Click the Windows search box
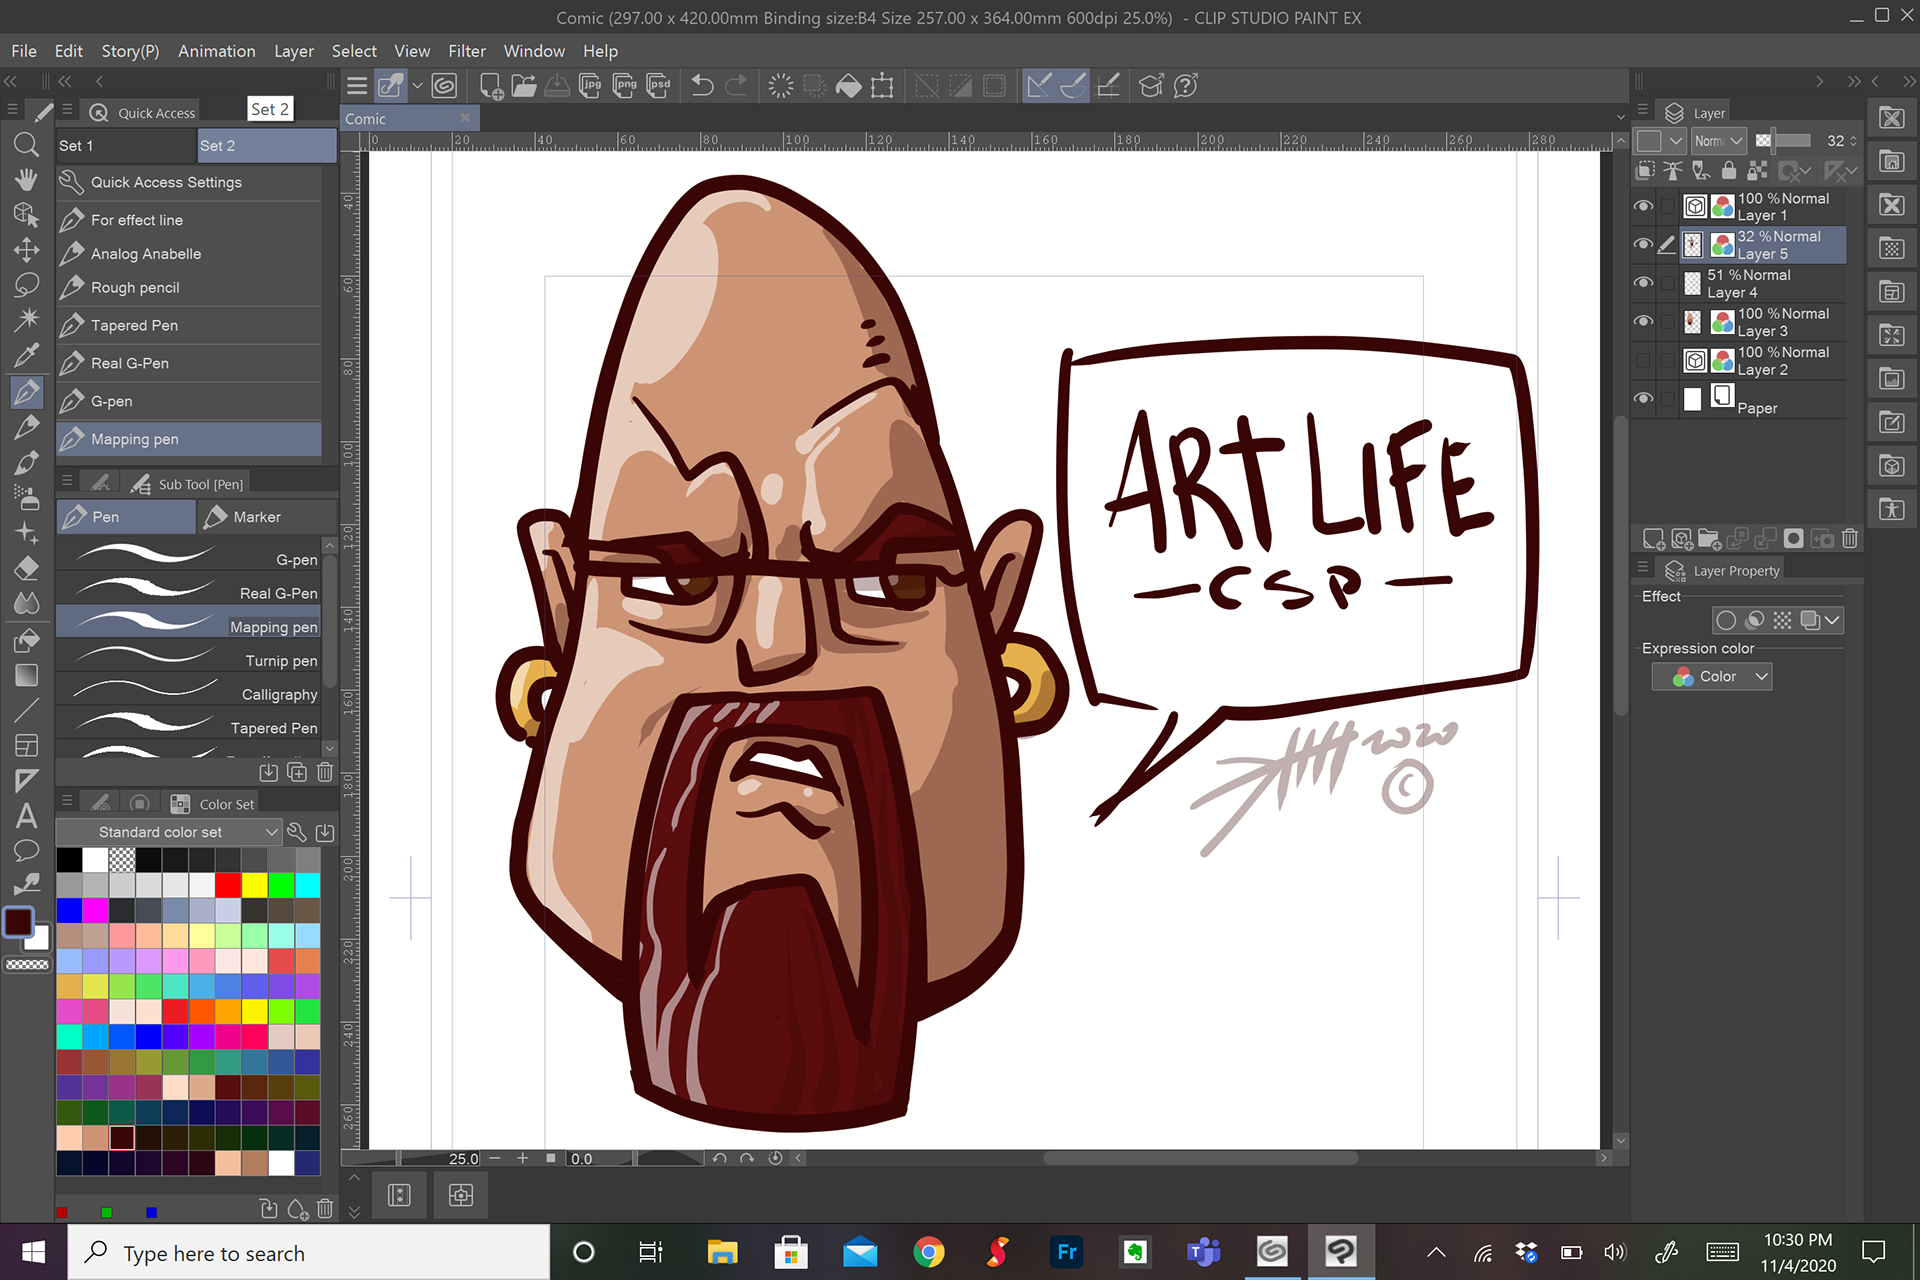This screenshot has height=1280, width=1920. [309, 1253]
